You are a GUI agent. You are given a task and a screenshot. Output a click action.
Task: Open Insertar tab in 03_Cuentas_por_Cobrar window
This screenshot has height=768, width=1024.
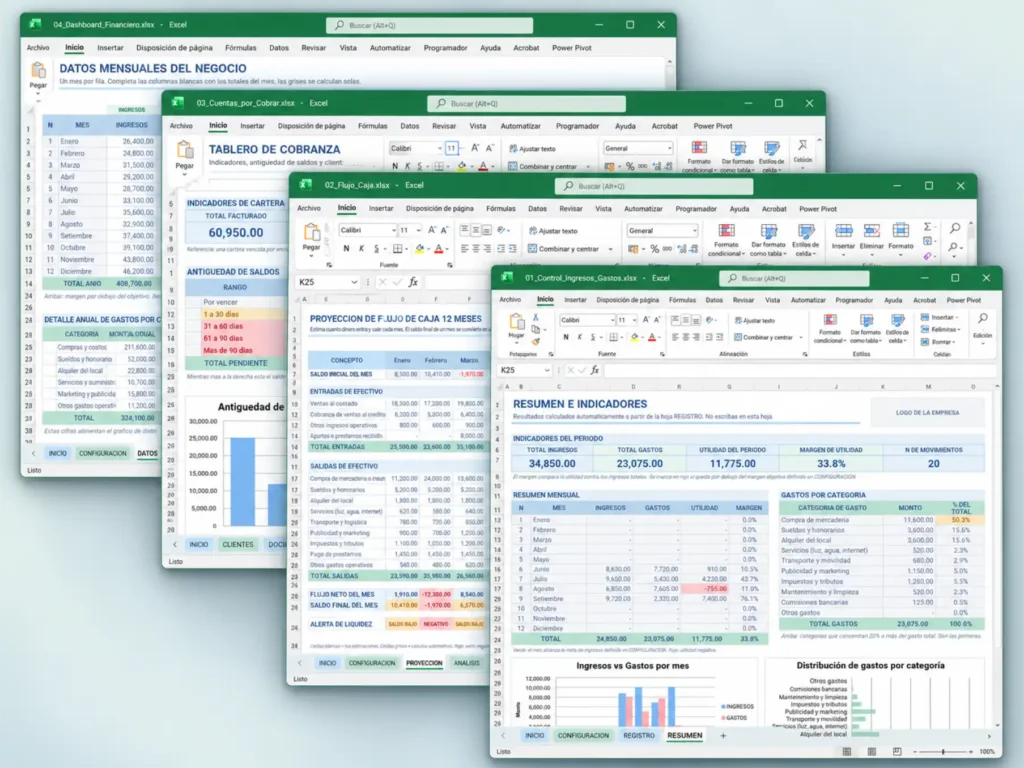coord(252,126)
